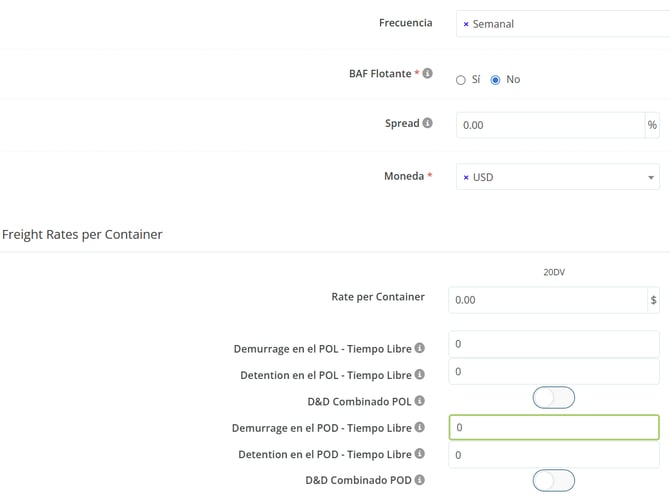Click info icon next to BAF Flotante
This screenshot has width=670, height=499.
point(428,74)
